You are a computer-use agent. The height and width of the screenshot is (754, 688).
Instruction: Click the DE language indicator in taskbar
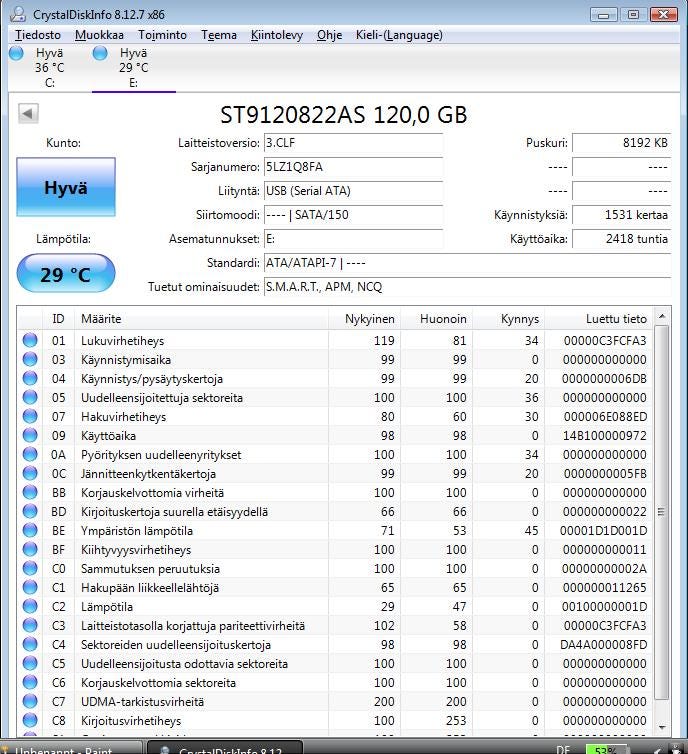click(x=563, y=749)
